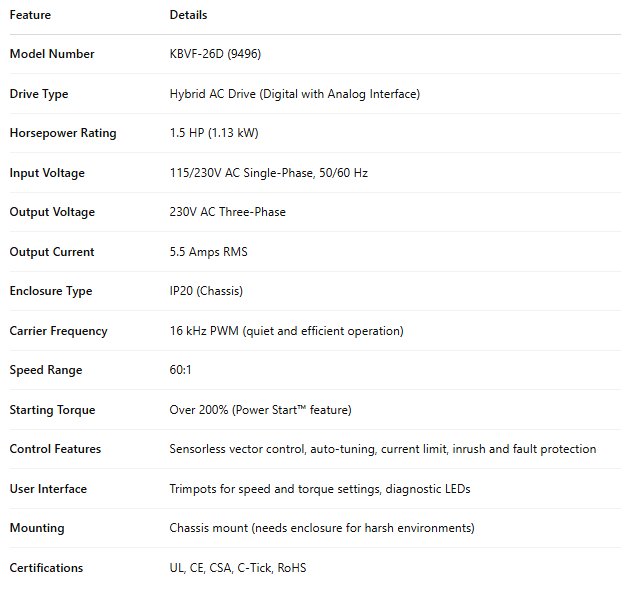Screen dimensions: 621x589
Task: Click the 60:1 speed range value
Action: (x=182, y=370)
